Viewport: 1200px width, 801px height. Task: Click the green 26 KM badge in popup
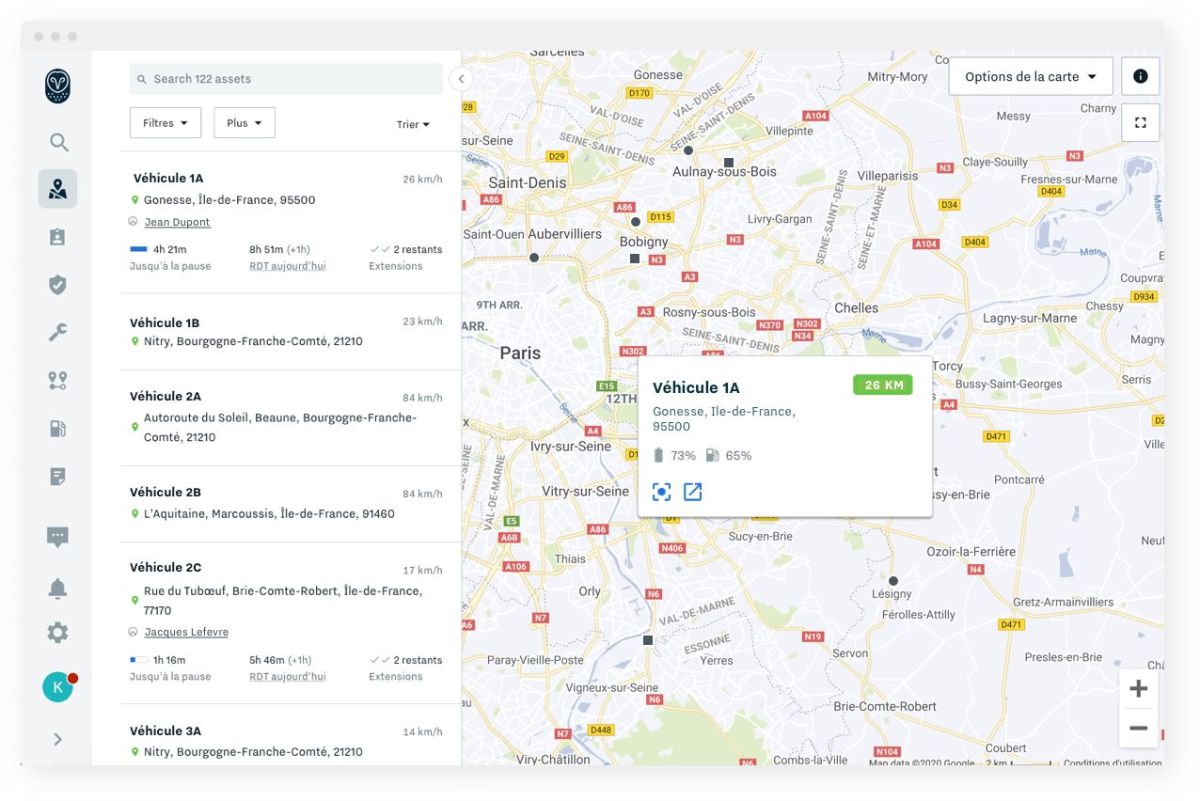(x=883, y=385)
